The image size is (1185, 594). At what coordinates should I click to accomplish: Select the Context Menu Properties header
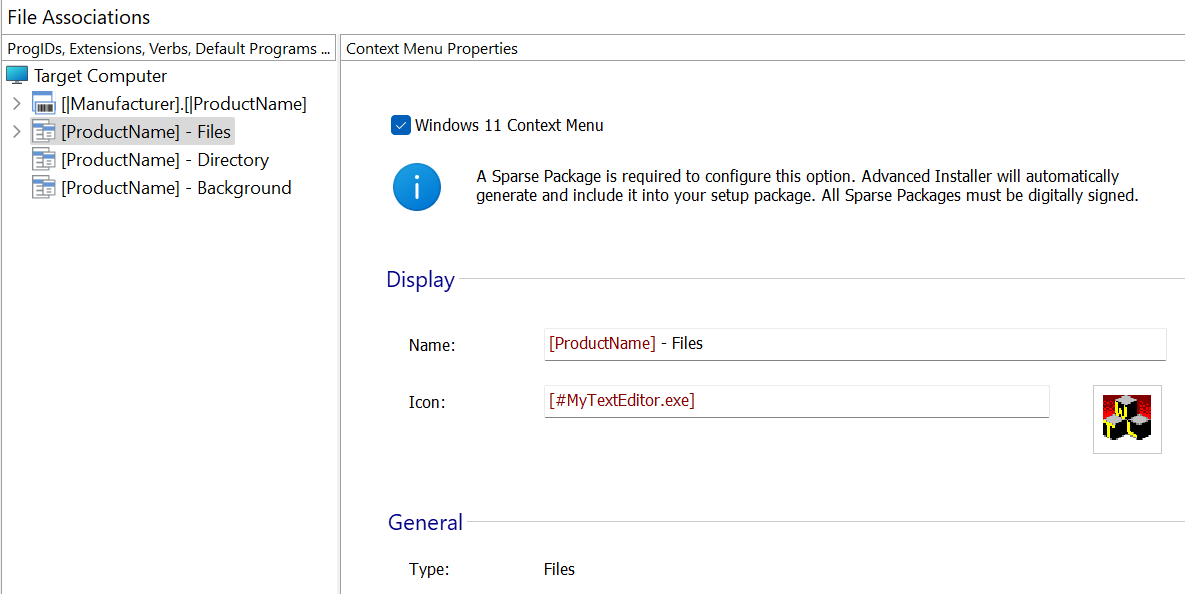[x=431, y=48]
